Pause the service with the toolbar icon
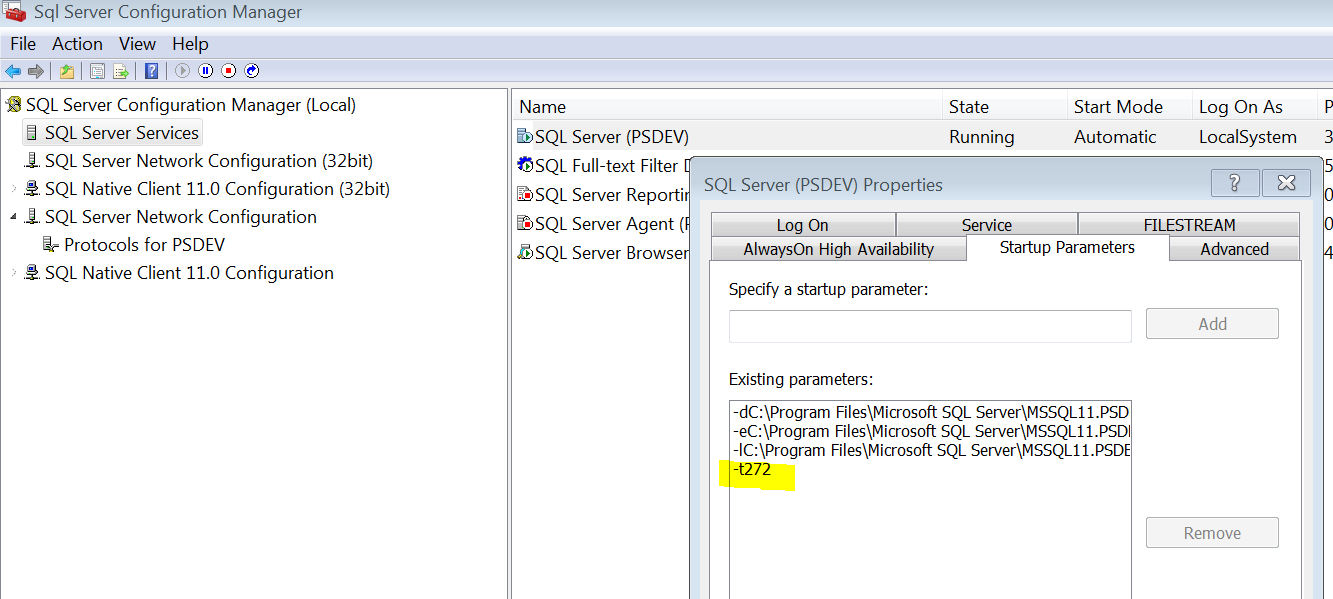This screenshot has height=599, width=1333. pos(205,71)
